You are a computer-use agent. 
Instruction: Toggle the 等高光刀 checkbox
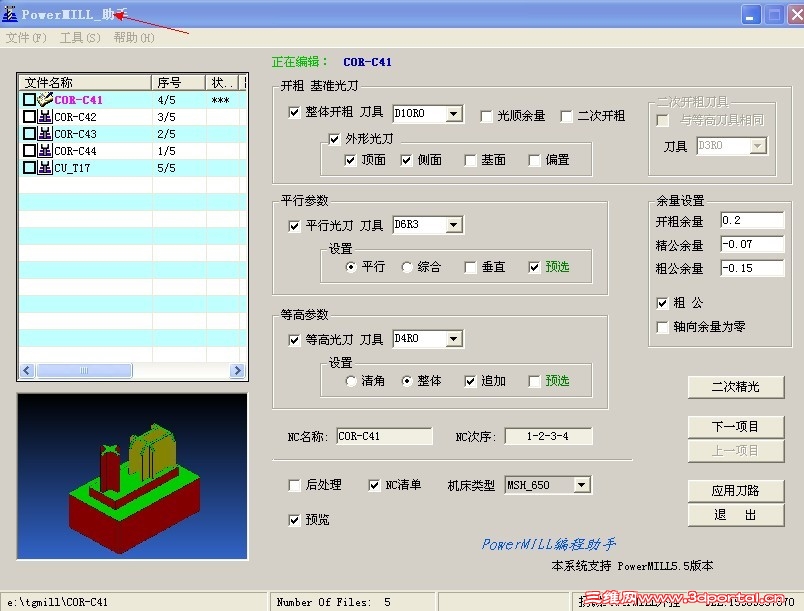(x=294, y=340)
